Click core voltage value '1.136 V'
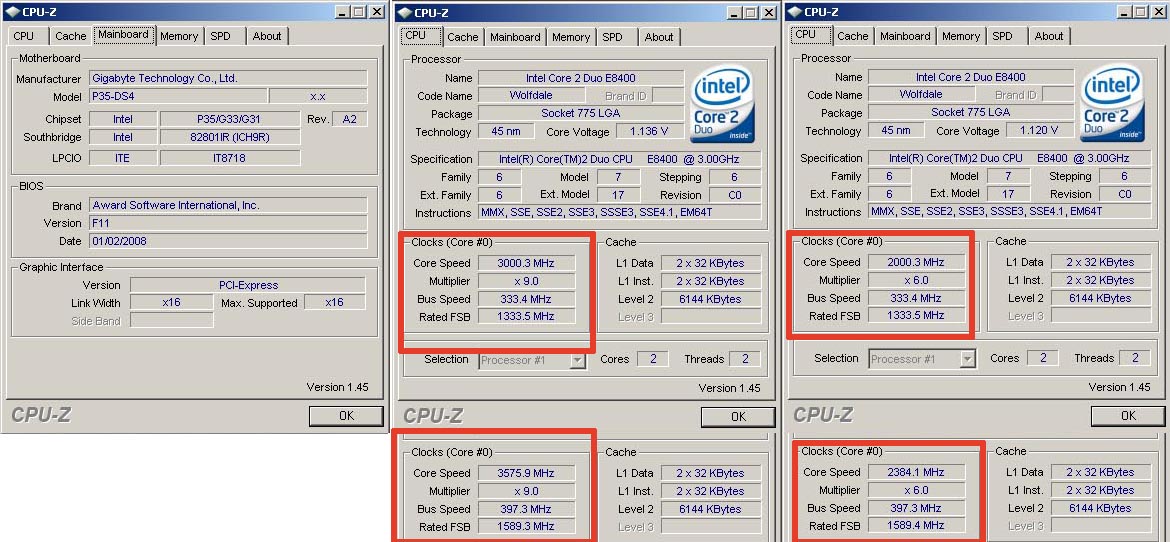 tap(648, 132)
